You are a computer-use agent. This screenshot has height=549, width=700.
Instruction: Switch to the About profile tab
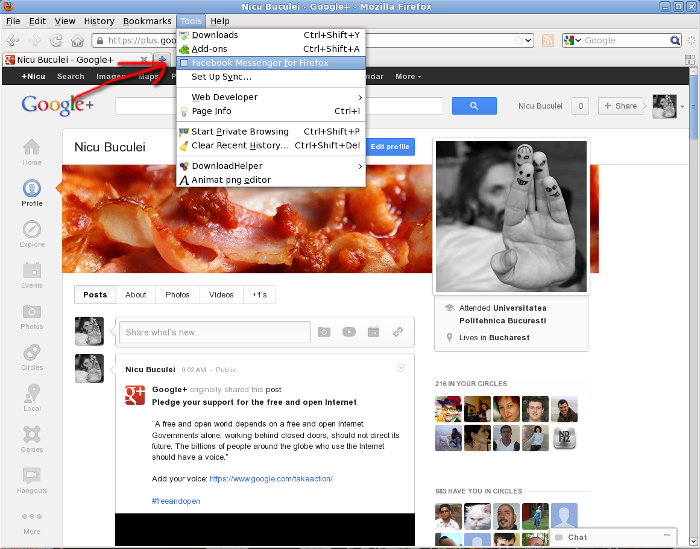136,295
